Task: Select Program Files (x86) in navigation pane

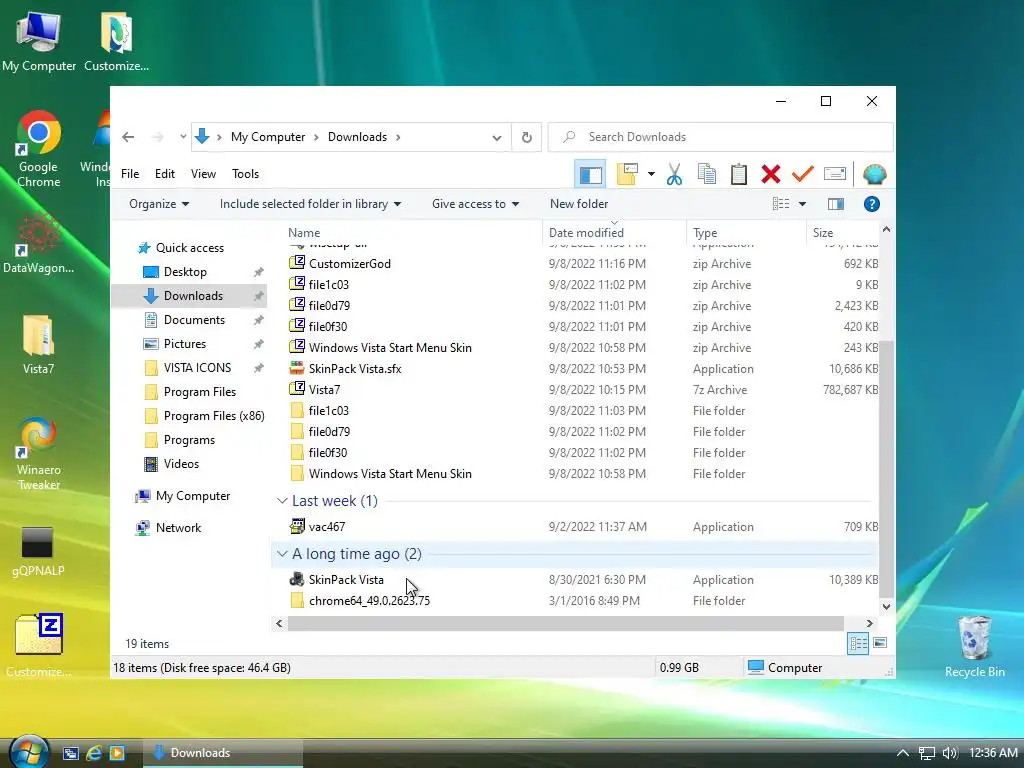Action: 214,416
